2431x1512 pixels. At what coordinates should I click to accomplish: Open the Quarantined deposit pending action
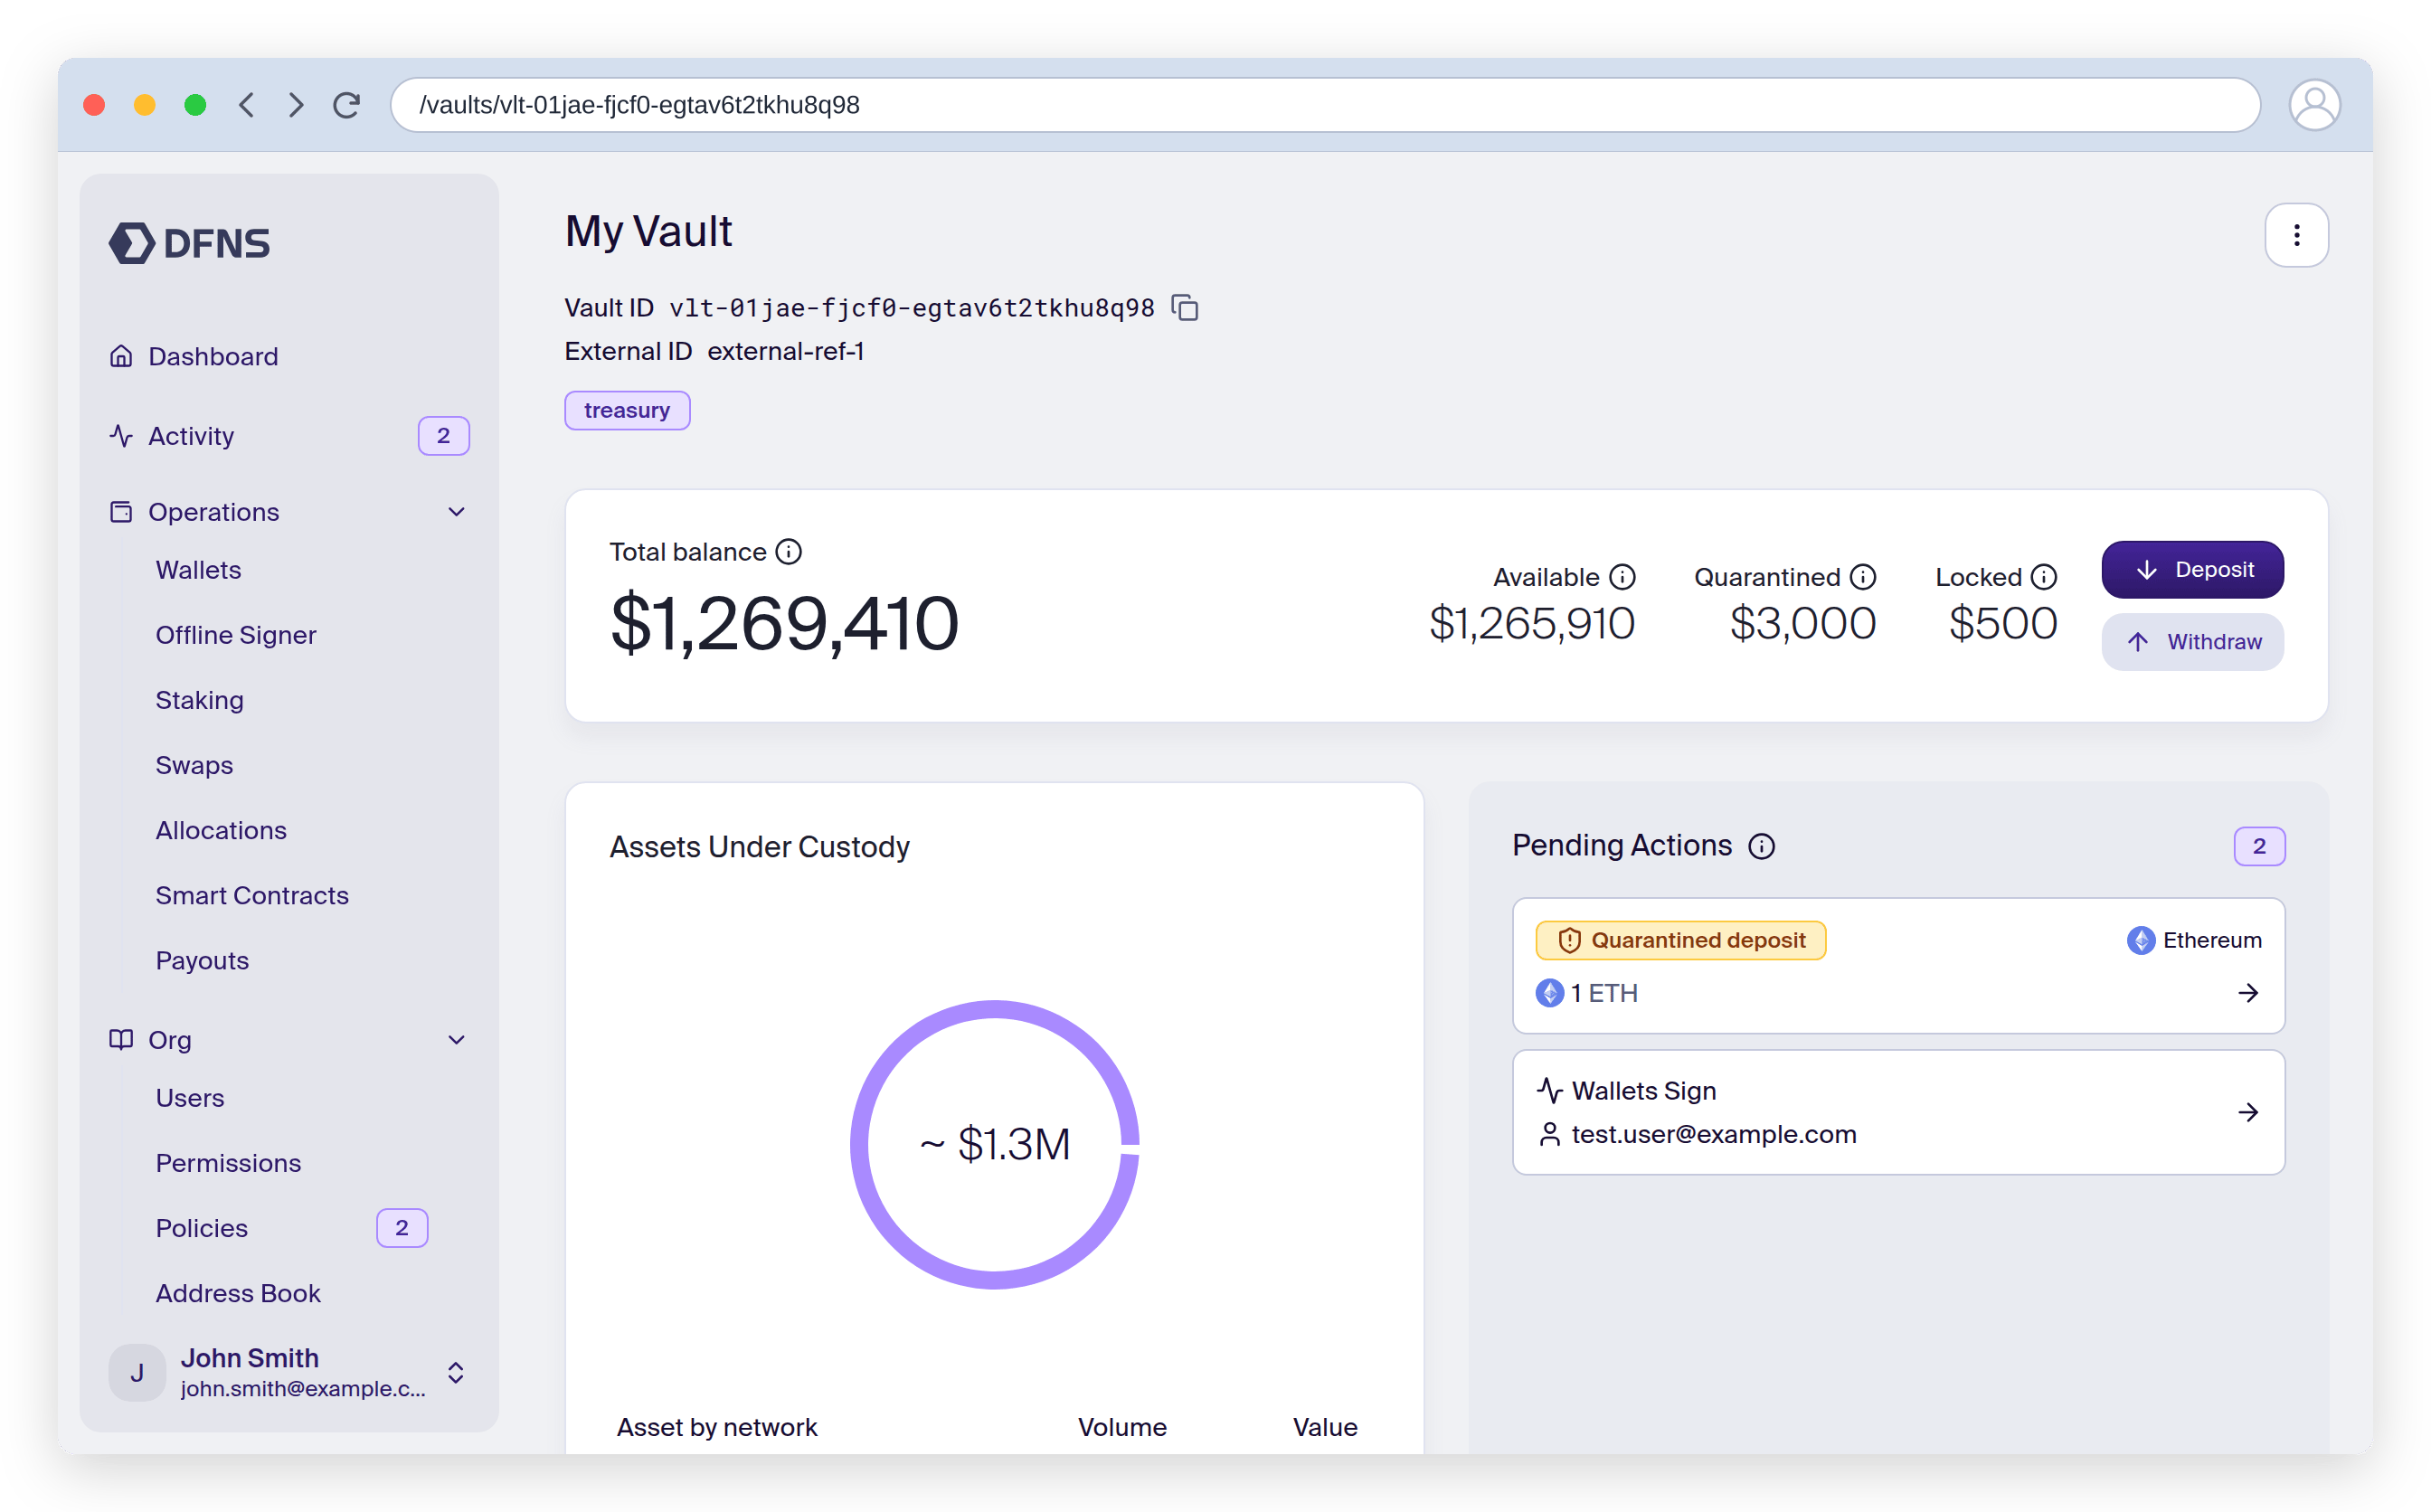click(x=1898, y=966)
